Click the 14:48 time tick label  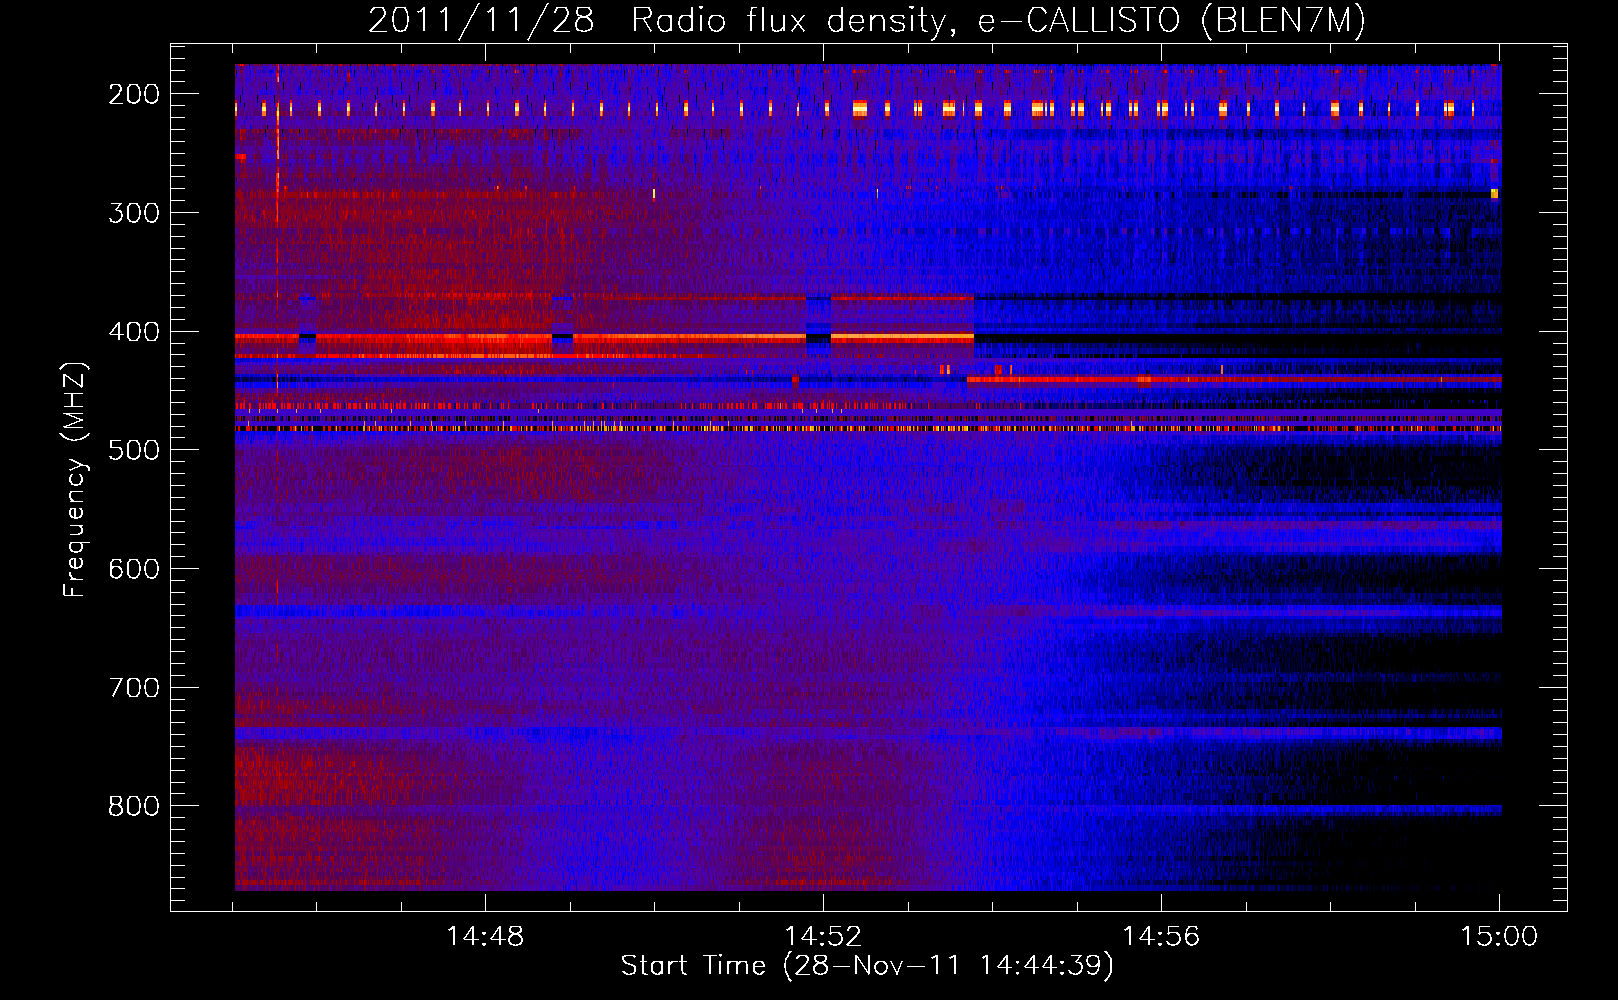click(x=485, y=937)
